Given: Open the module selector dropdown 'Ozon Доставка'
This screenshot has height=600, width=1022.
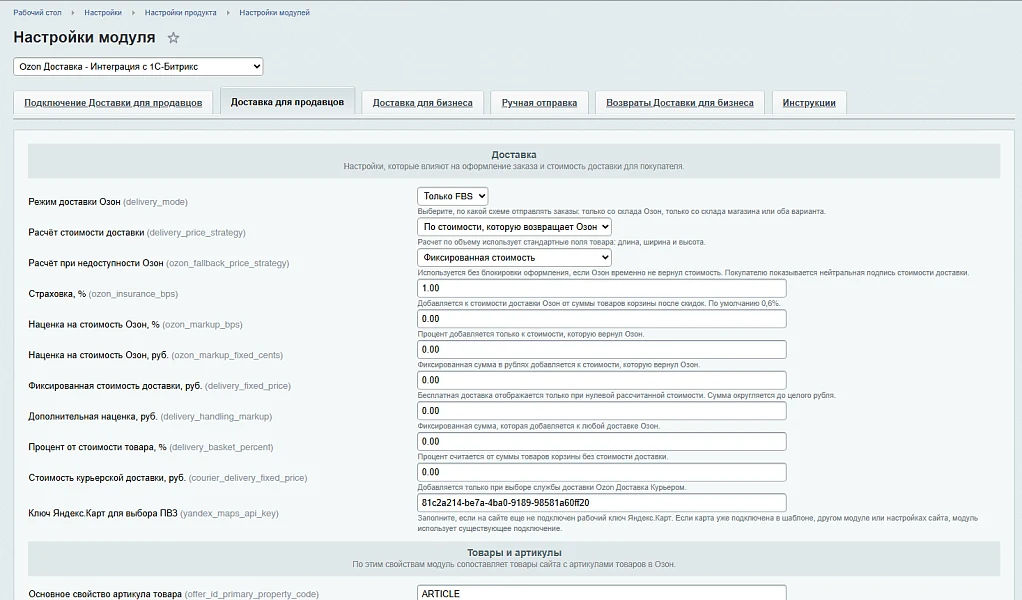Looking at the screenshot, I should (138, 66).
